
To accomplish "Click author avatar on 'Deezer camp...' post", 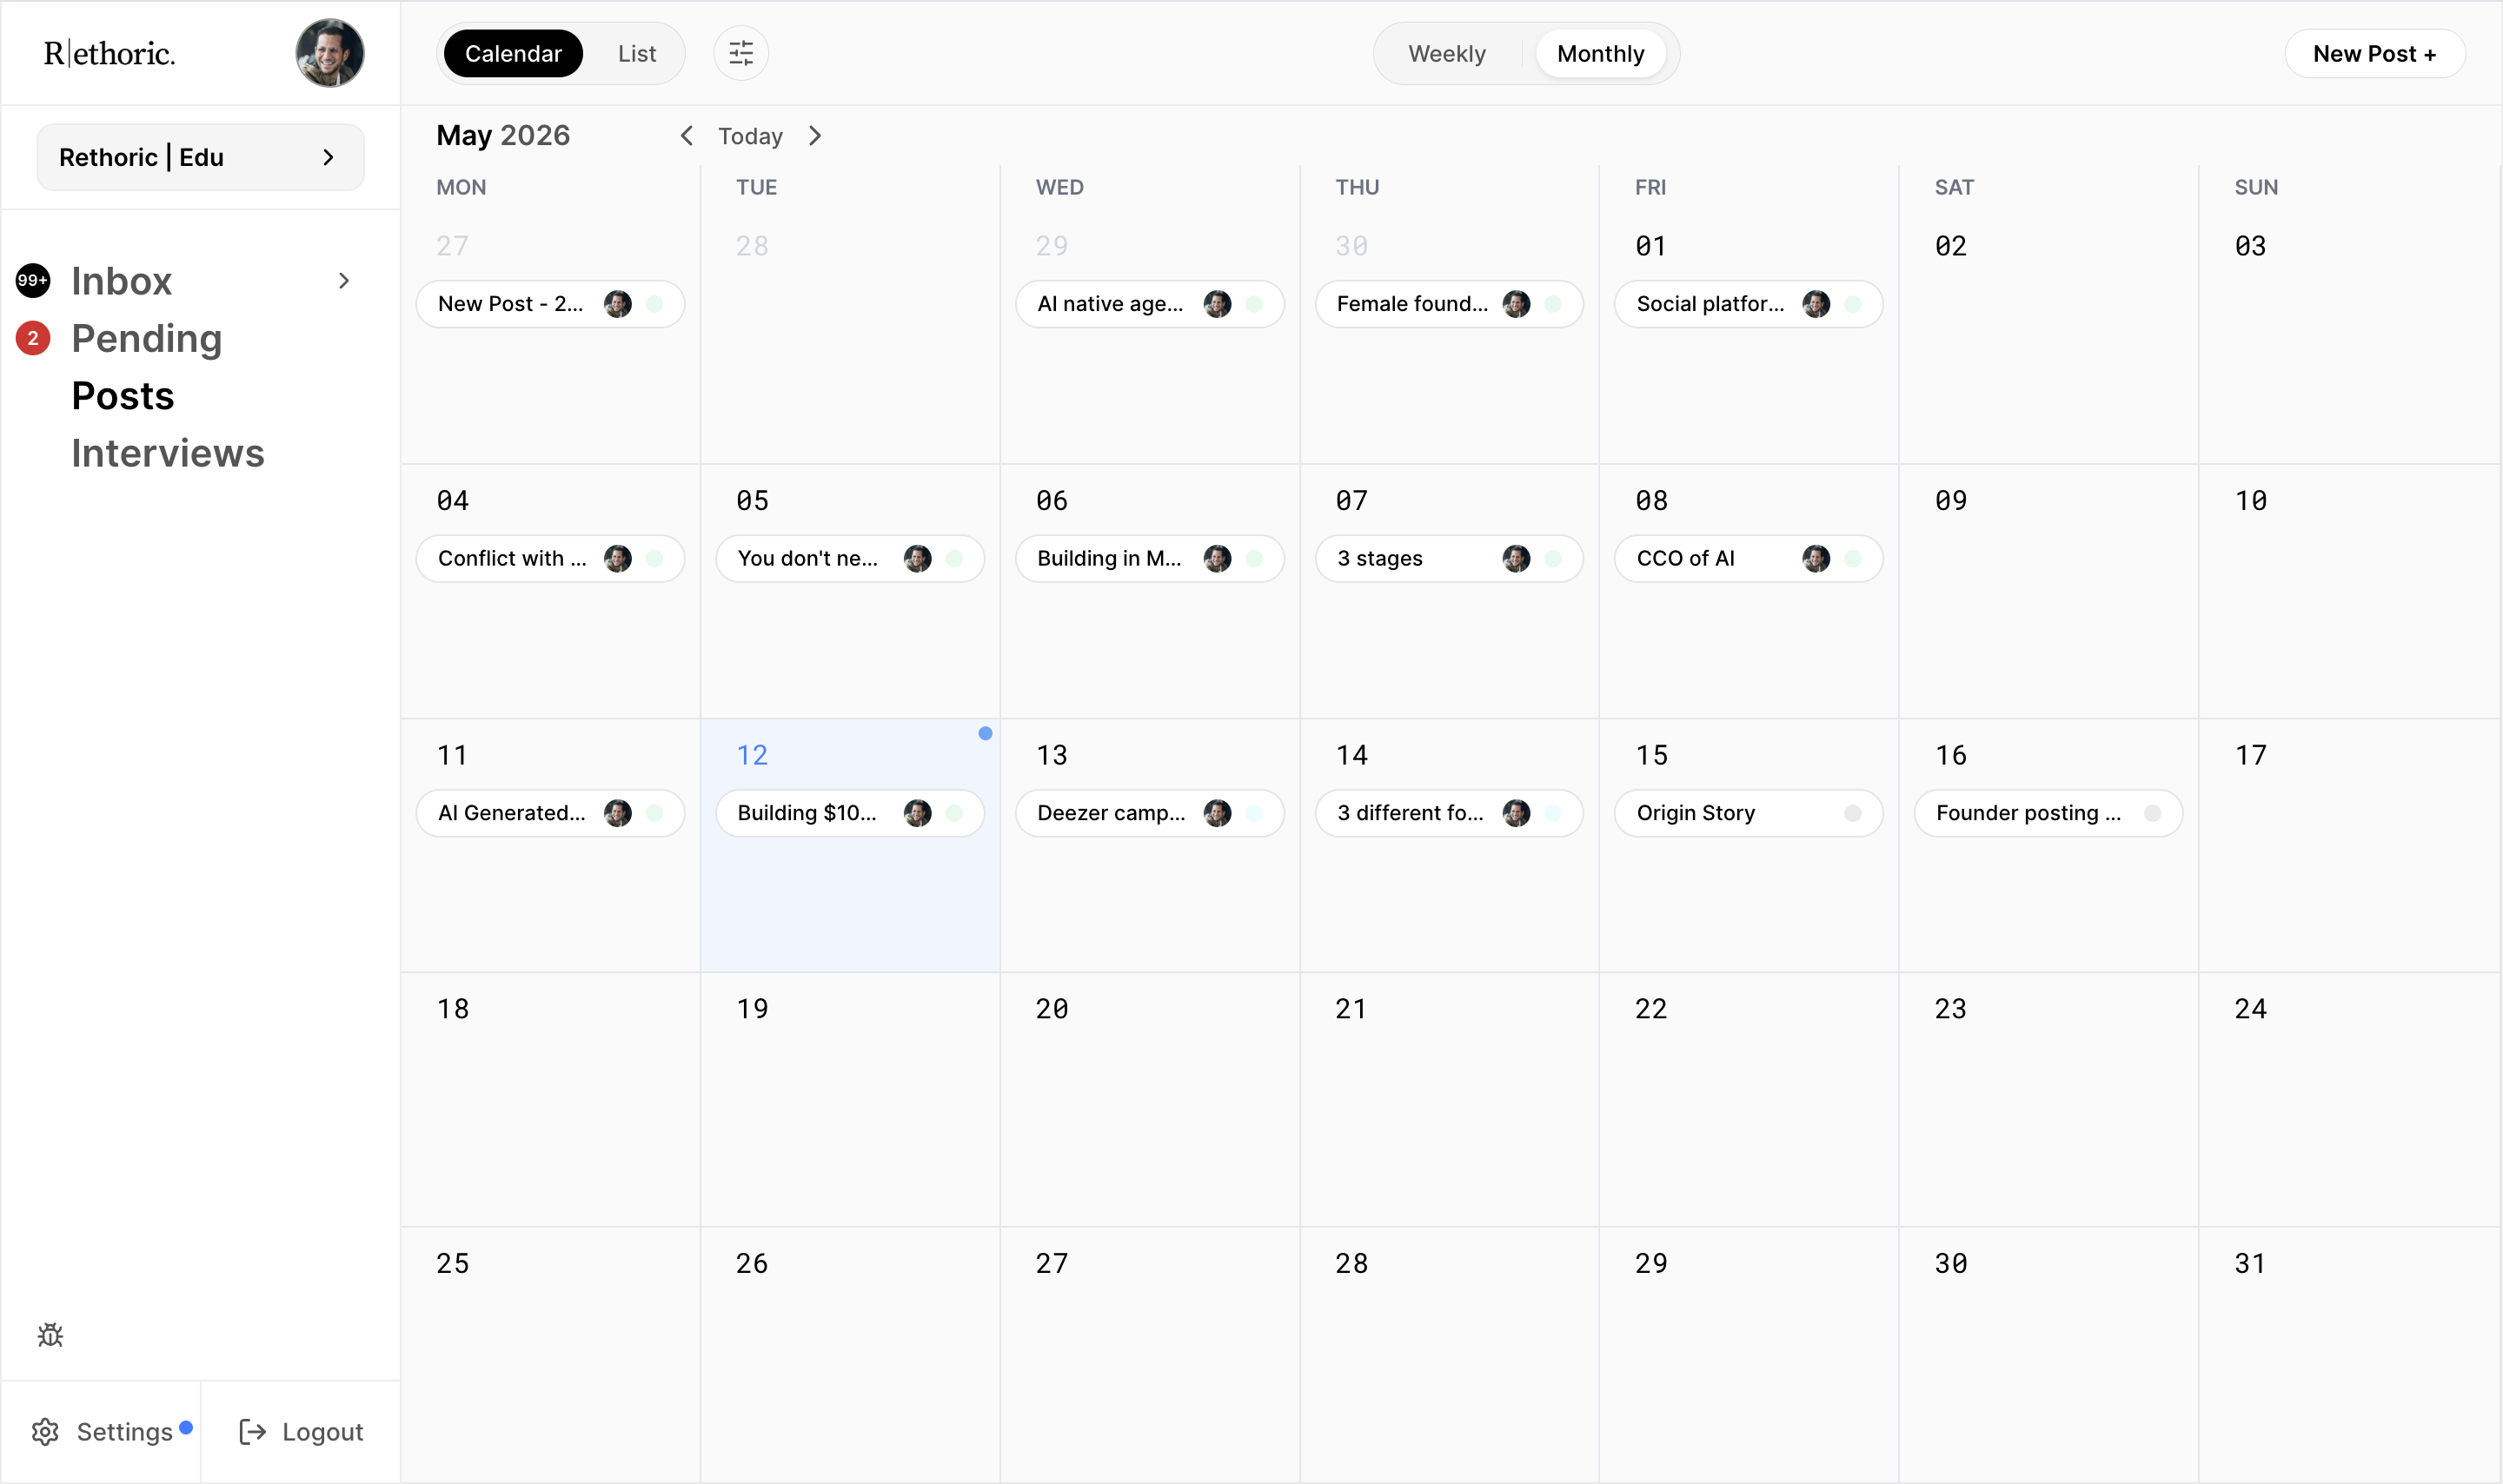I will coord(1217,813).
